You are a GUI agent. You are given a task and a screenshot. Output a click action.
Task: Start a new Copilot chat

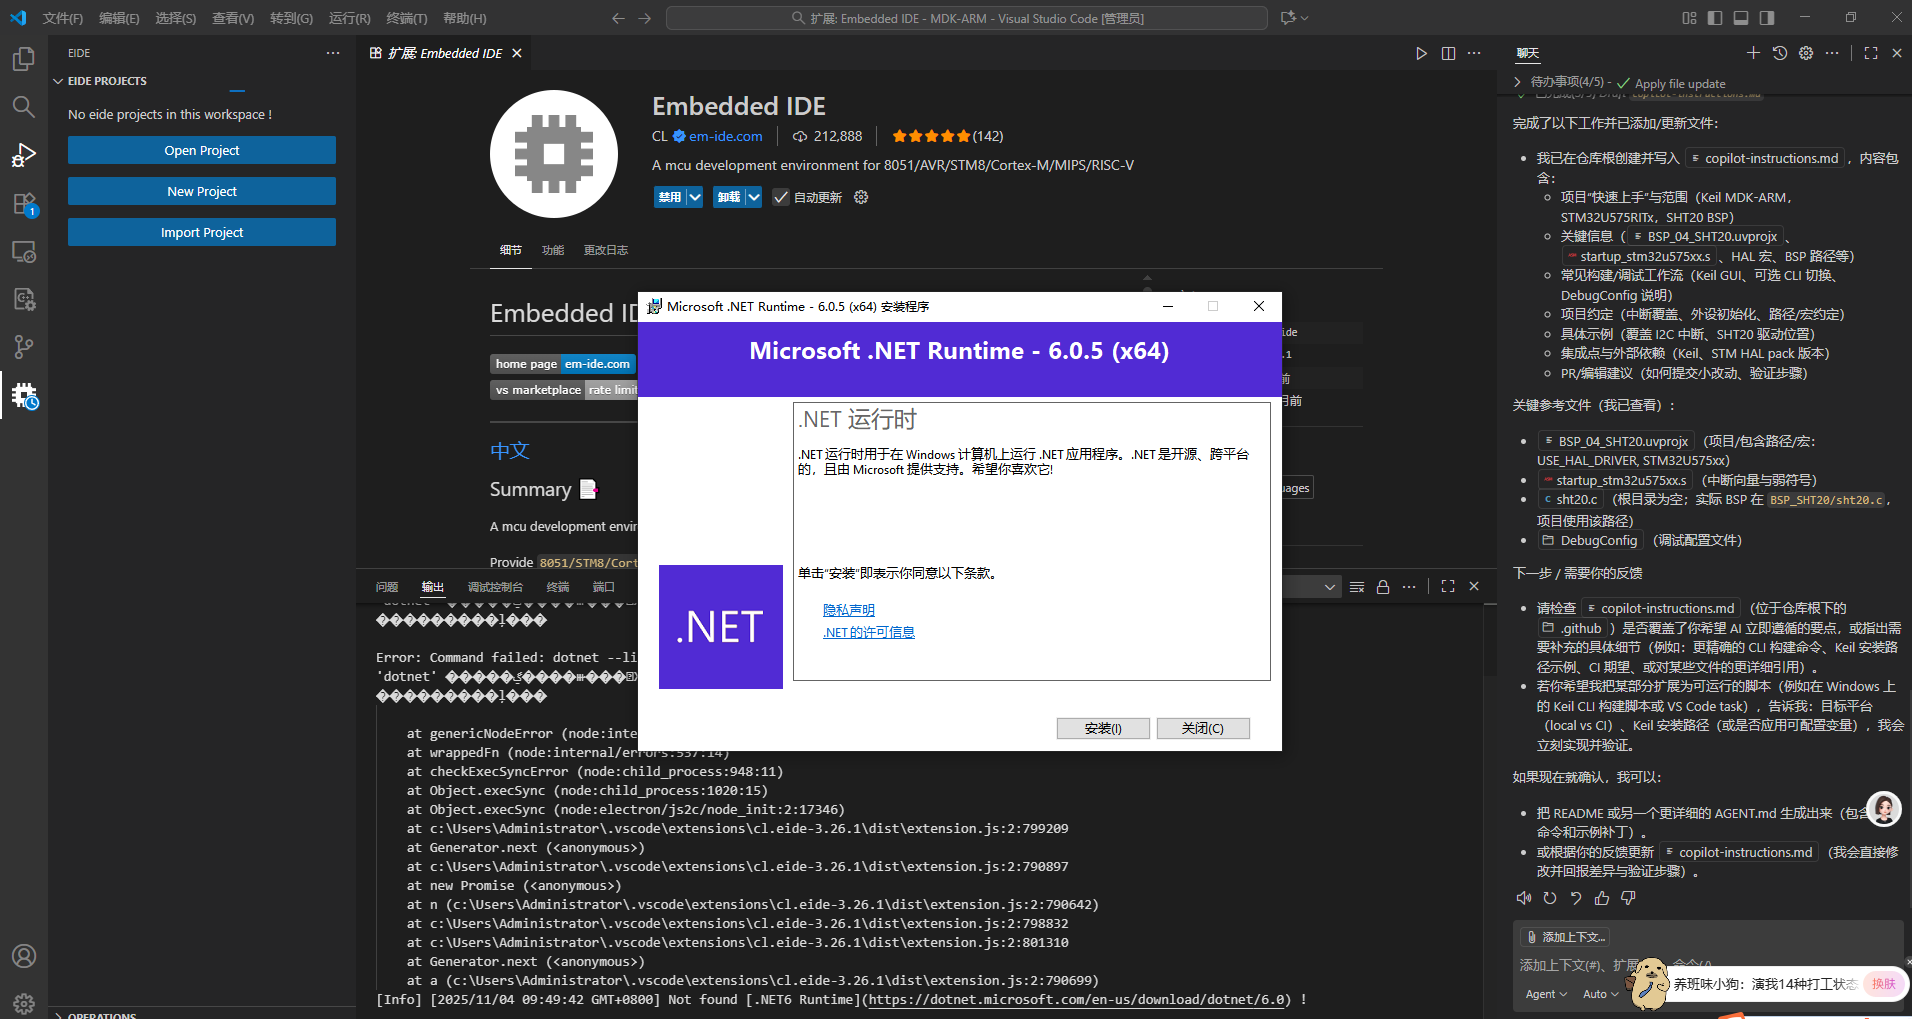tap(1752, 53)
